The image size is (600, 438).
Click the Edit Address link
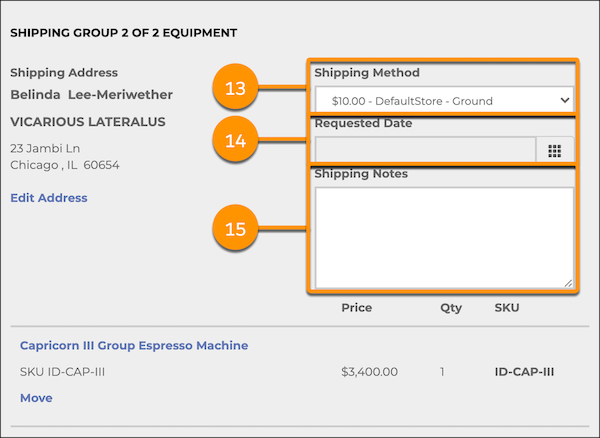[48, 198]
